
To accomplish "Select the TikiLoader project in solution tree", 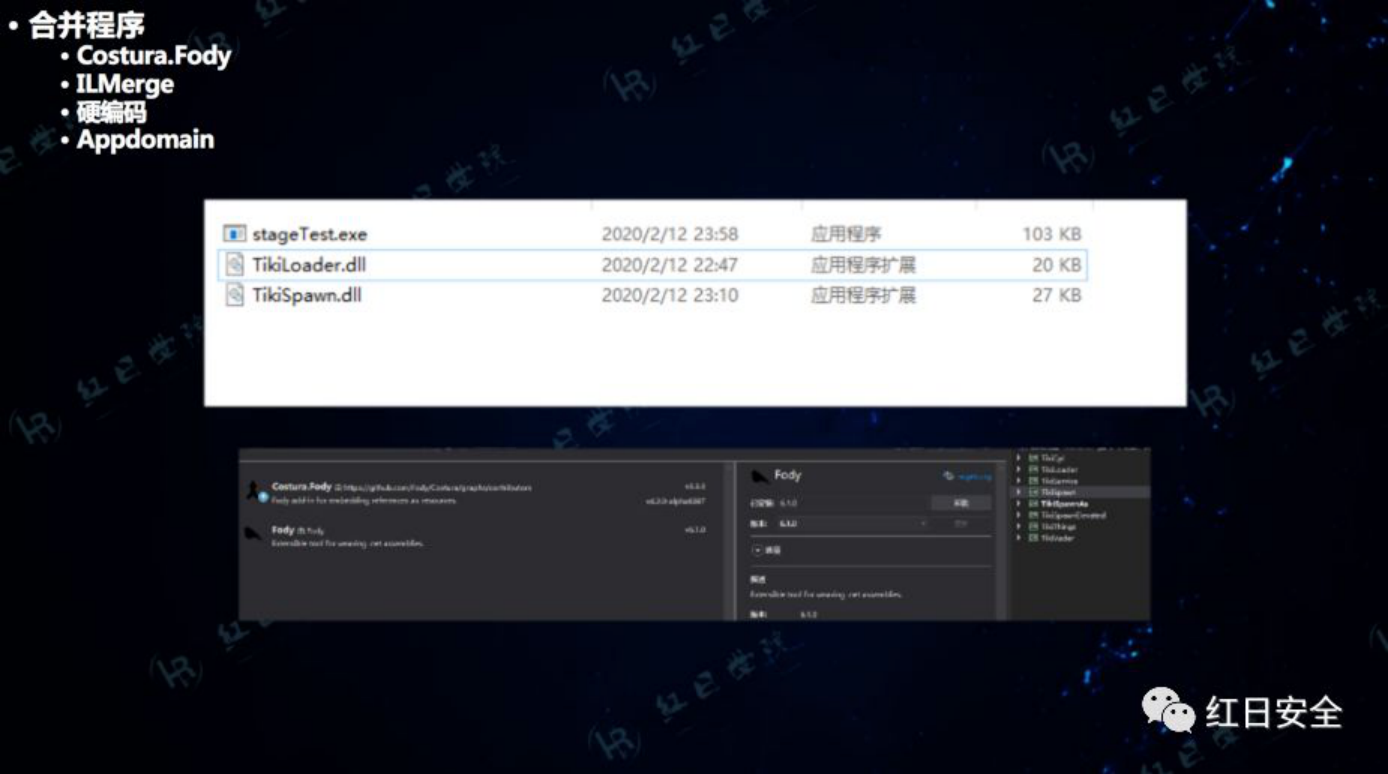I will point(1059,469).
